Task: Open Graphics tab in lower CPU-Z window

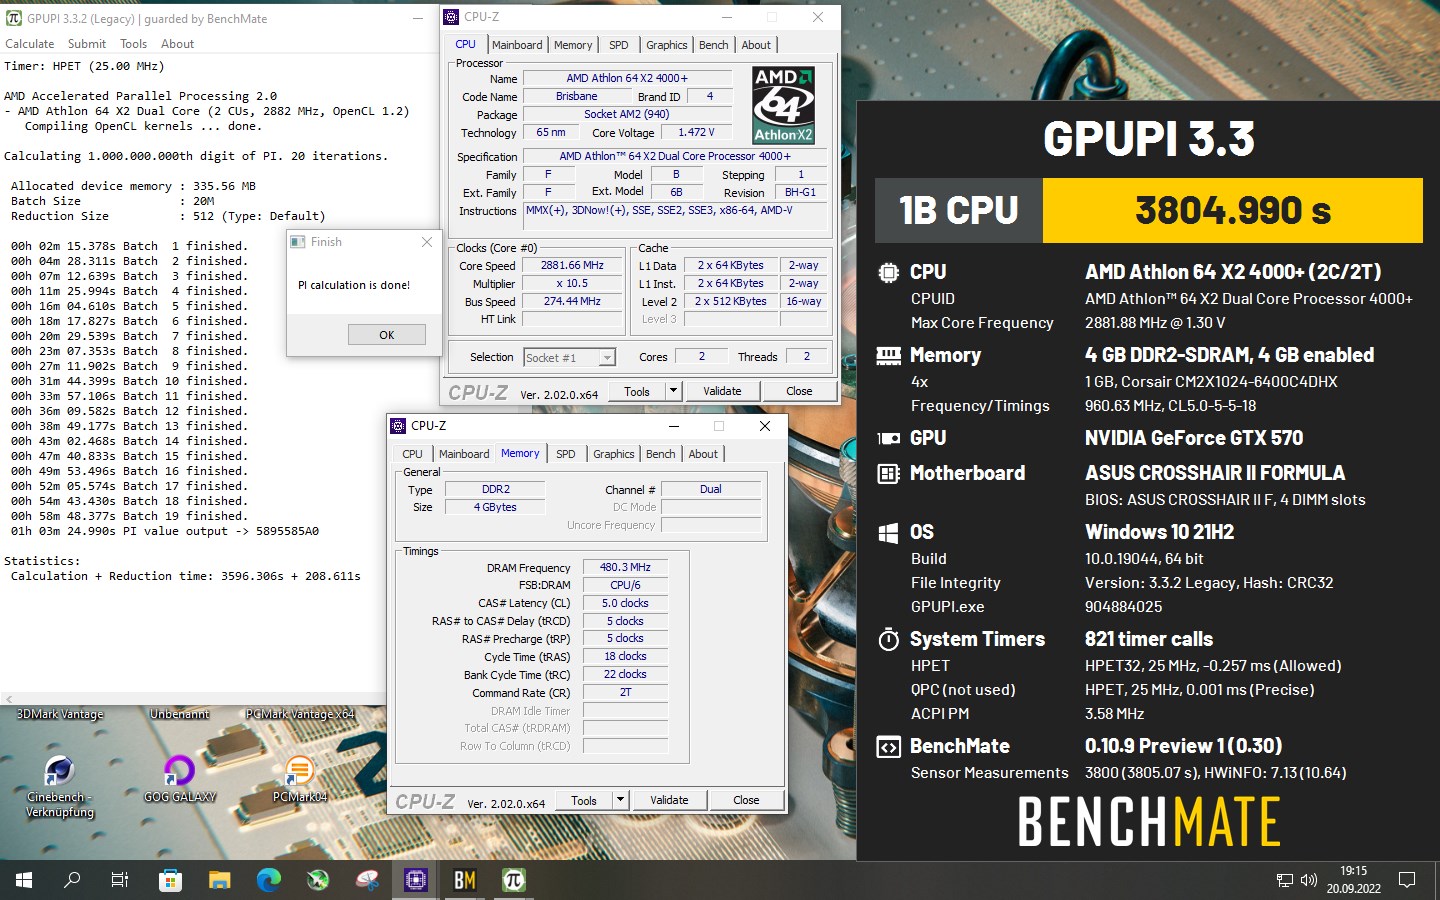Action: tap(613, 454)
